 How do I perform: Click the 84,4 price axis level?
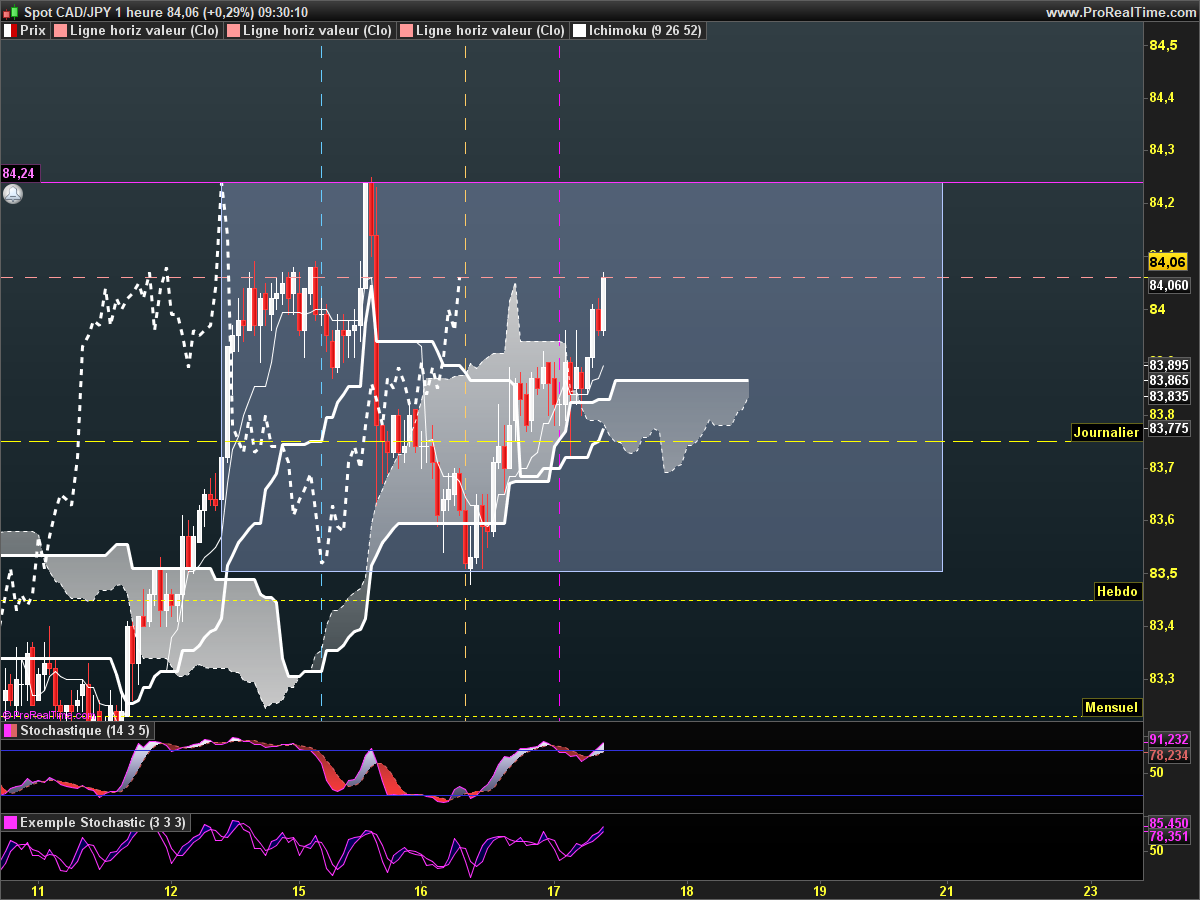pyautogui.click(x=1163, y=97)
